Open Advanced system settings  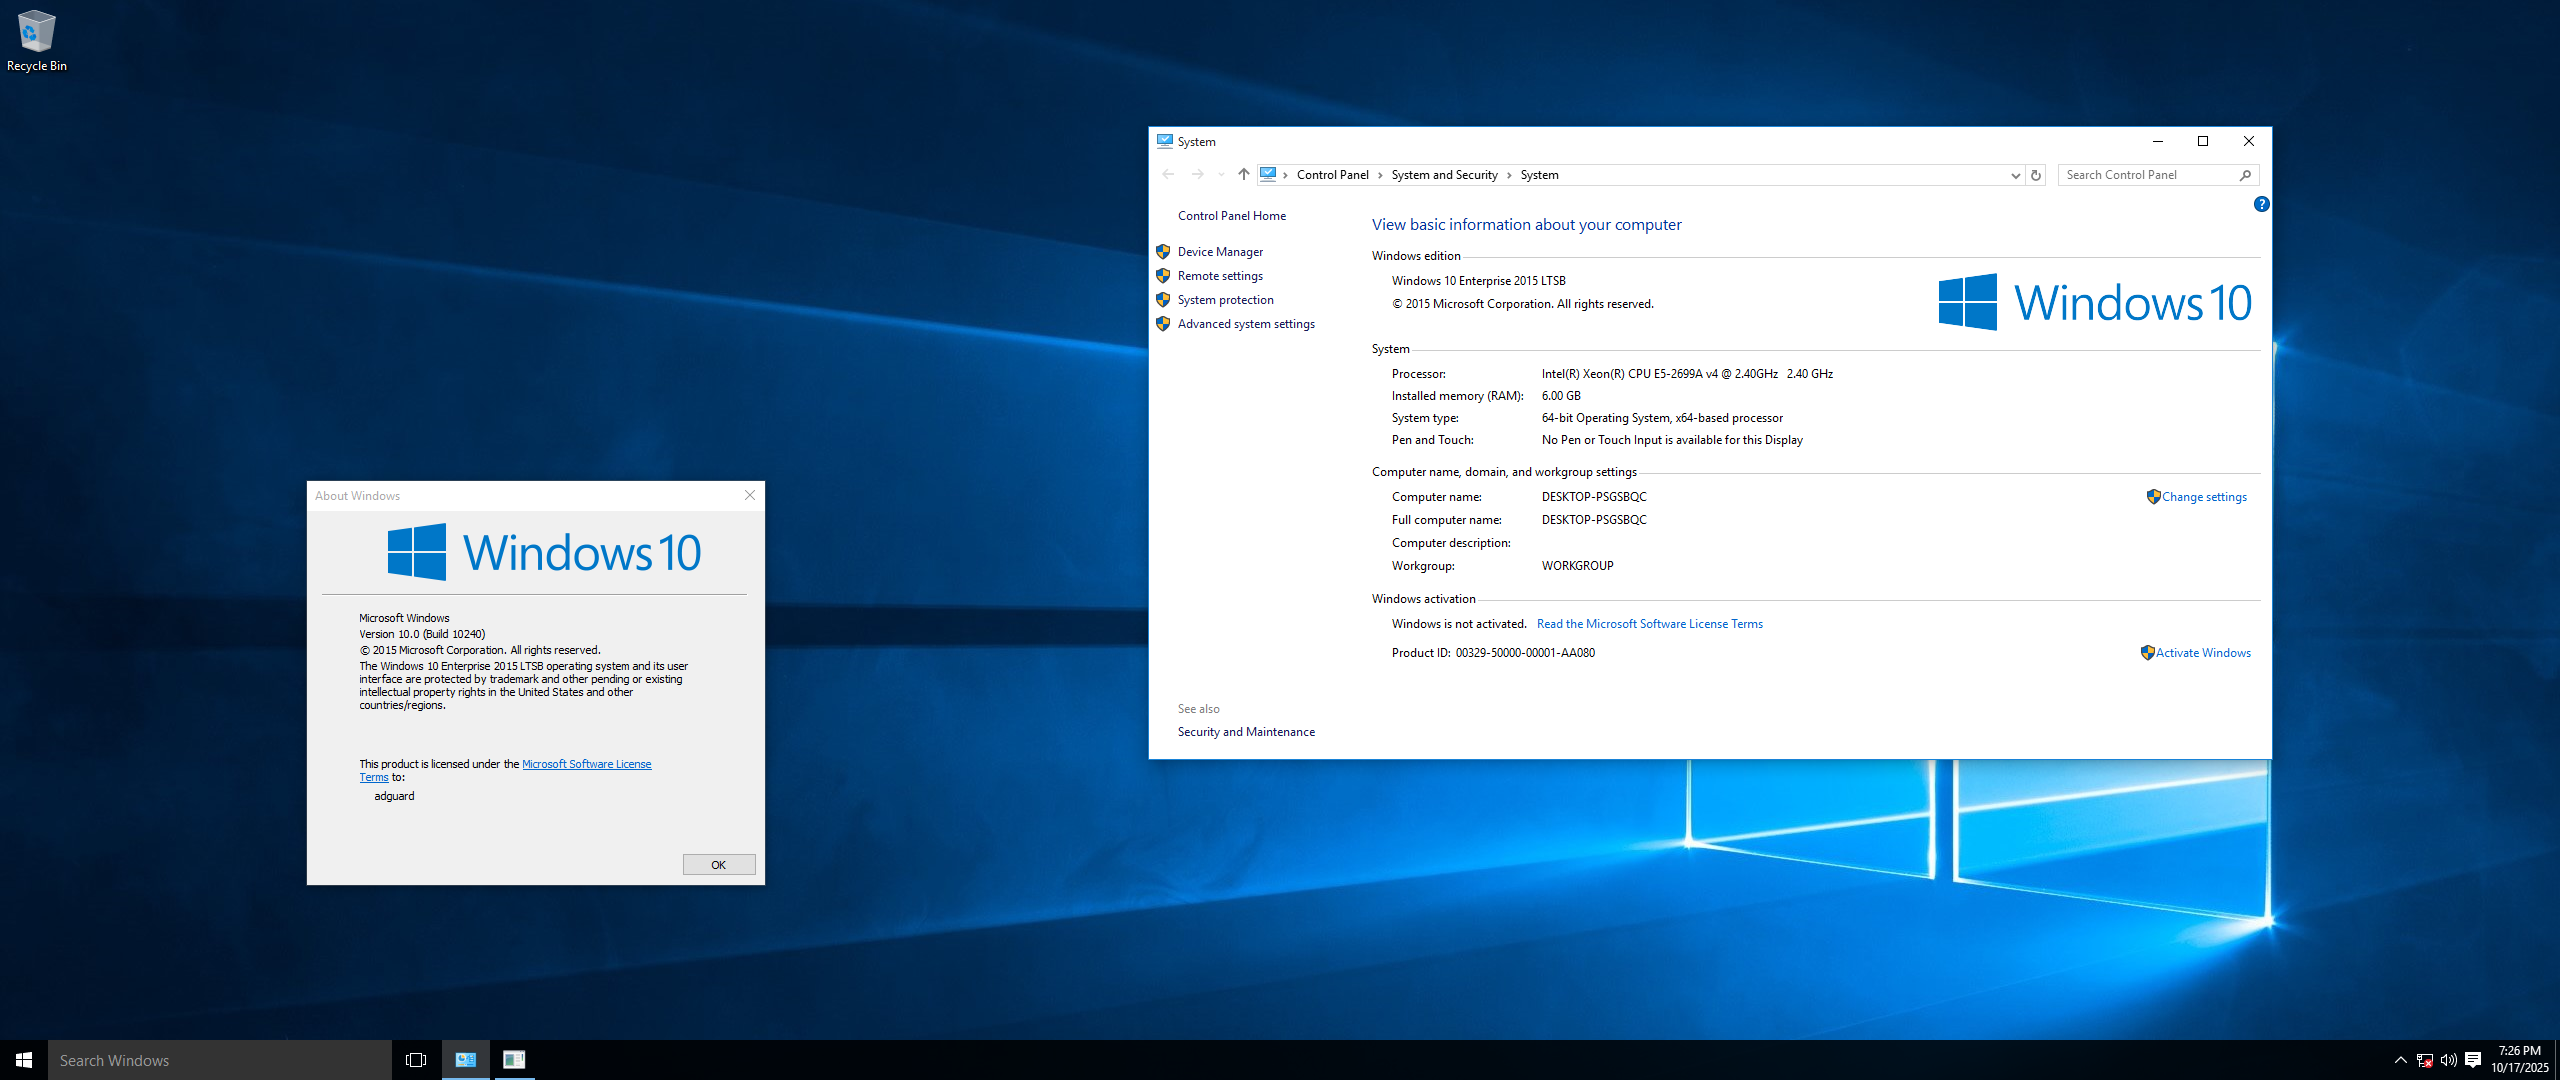(x=1246, y=324)
